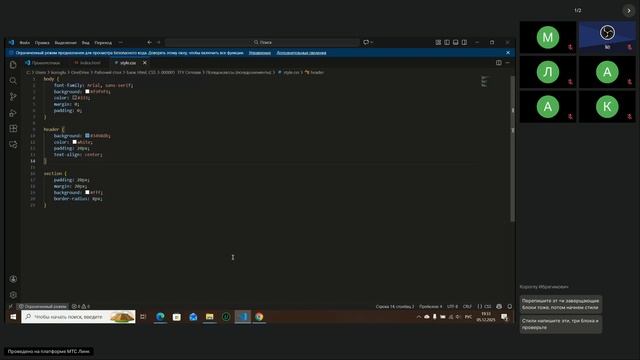Open the editor More Actions ellipsis
640x360 pixels.
(x=508, y=63)
